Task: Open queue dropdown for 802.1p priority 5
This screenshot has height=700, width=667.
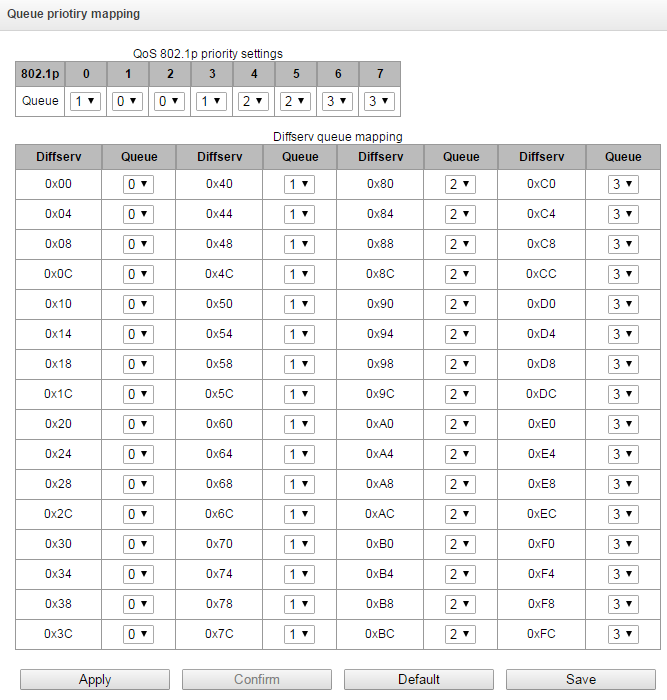Action: click(x=296, y=101)
